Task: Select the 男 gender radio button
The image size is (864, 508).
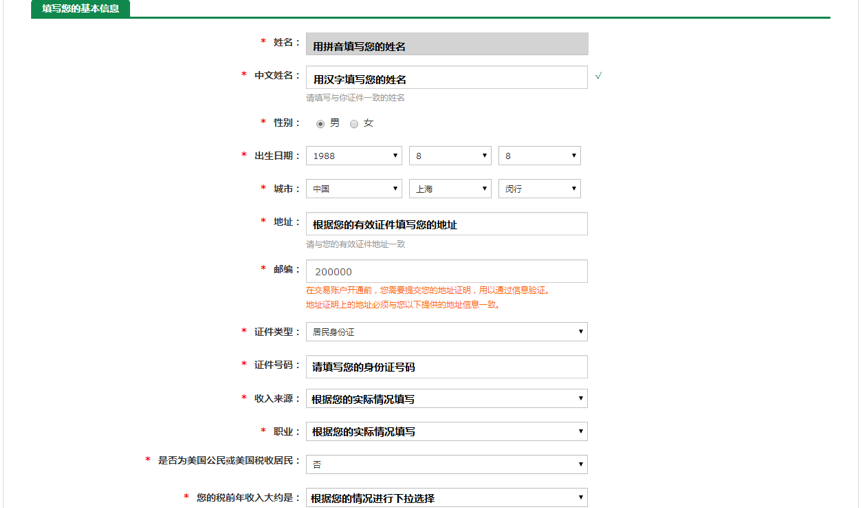Action: (x=320, y=124)
